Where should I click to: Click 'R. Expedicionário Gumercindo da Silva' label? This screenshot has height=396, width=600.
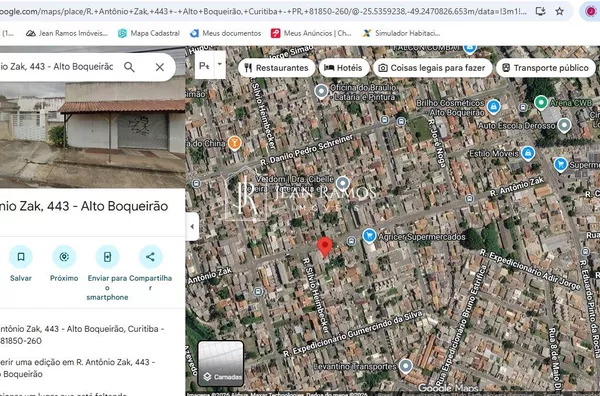click(x=353, y=333)
